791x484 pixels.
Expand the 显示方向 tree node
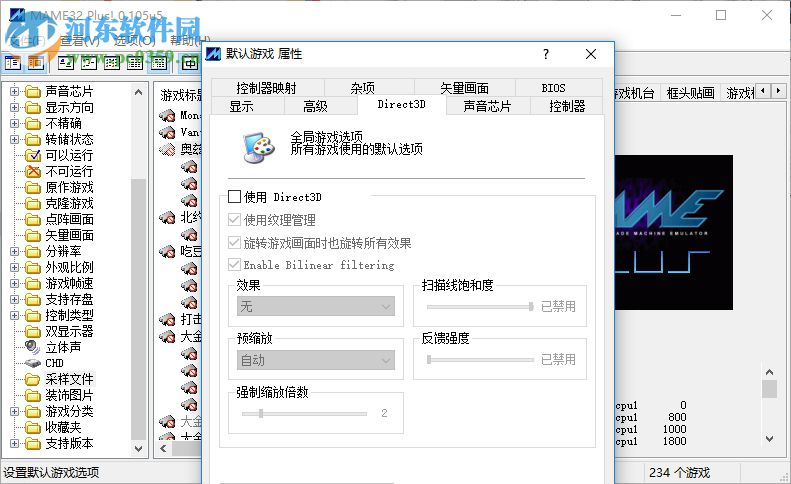coord(14,107)
